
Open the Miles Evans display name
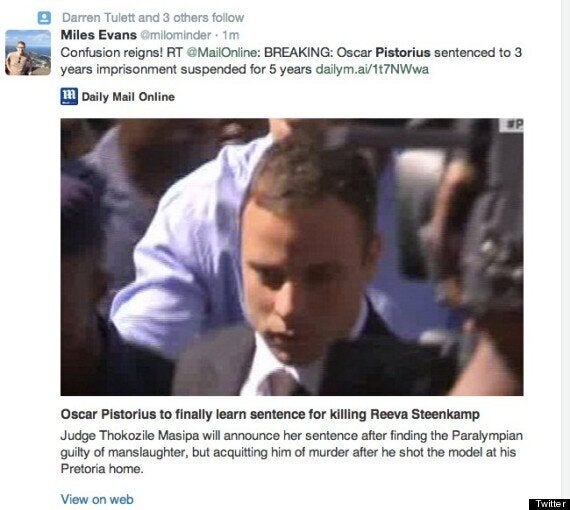click(99, 35)
